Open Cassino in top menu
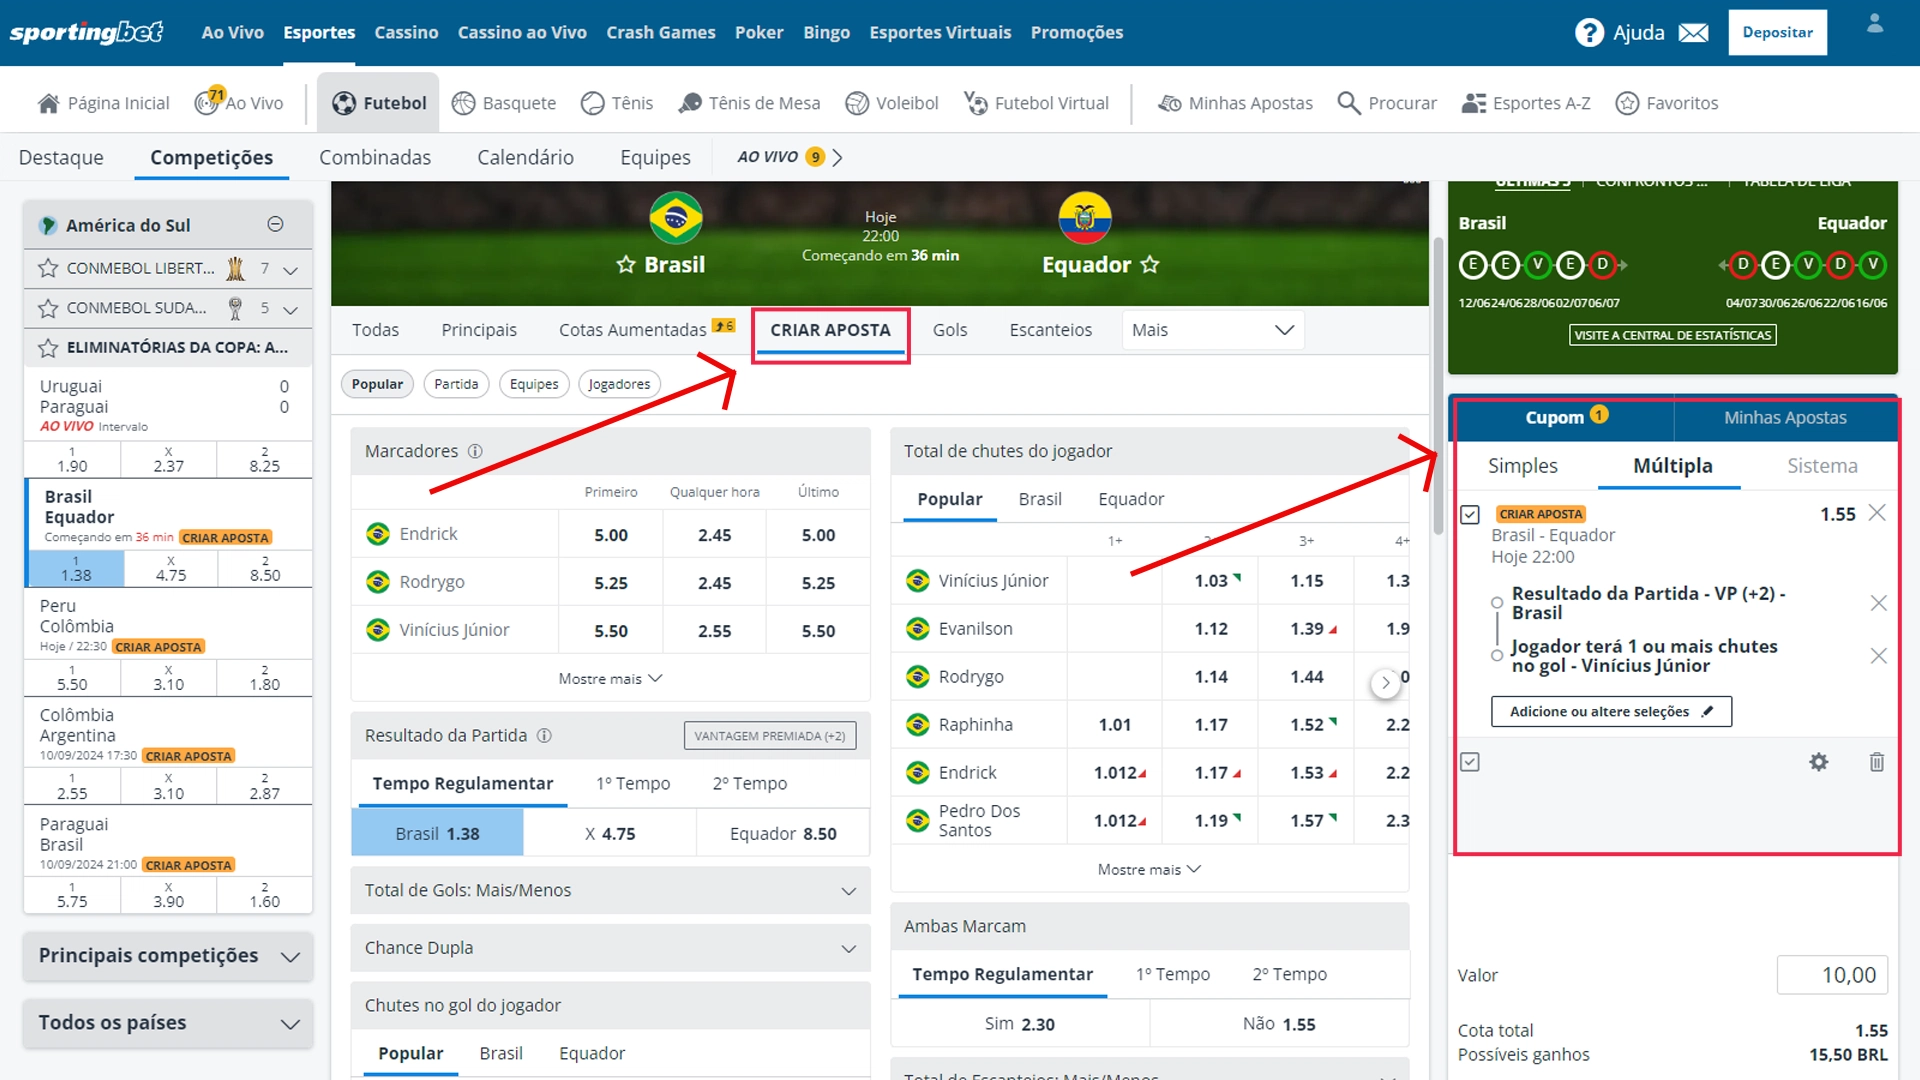The image size is (1920, 1080). 406,33
